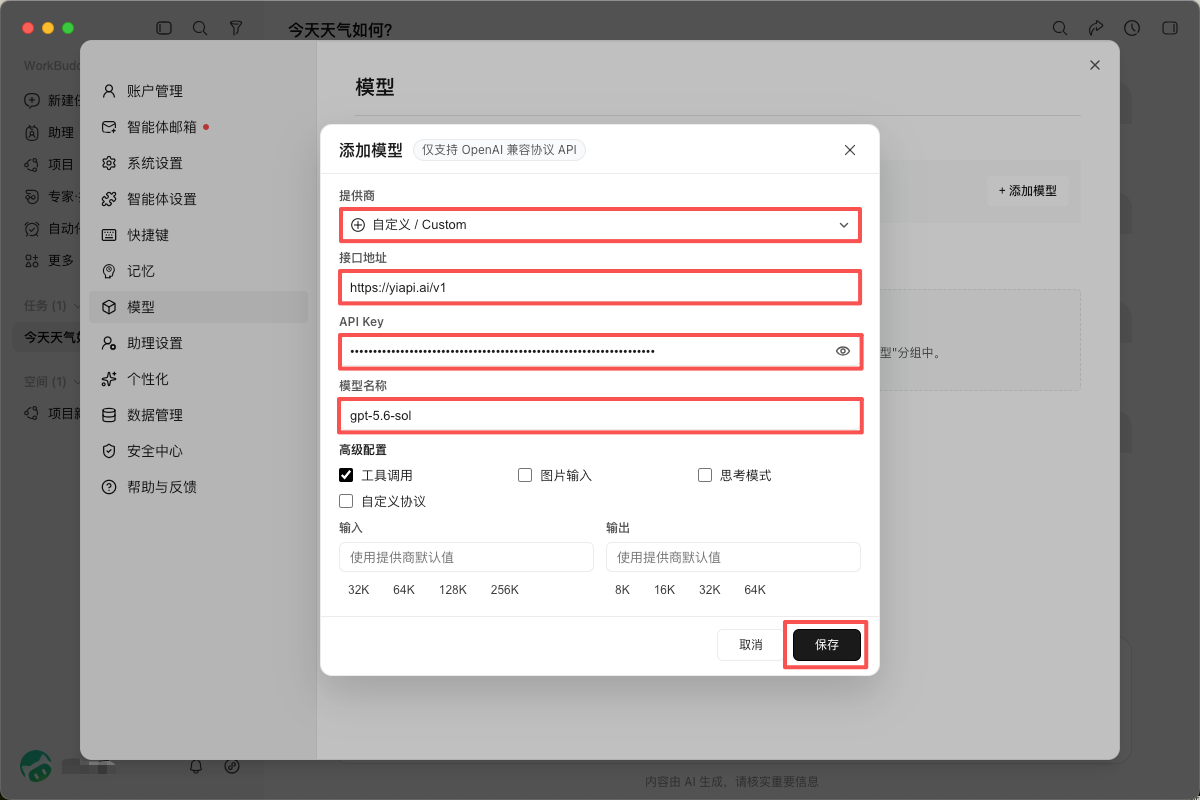The image size is (1200, 800).
Task: Open 助理设置 in settings sidebar
Action: (x=198, y=343)
